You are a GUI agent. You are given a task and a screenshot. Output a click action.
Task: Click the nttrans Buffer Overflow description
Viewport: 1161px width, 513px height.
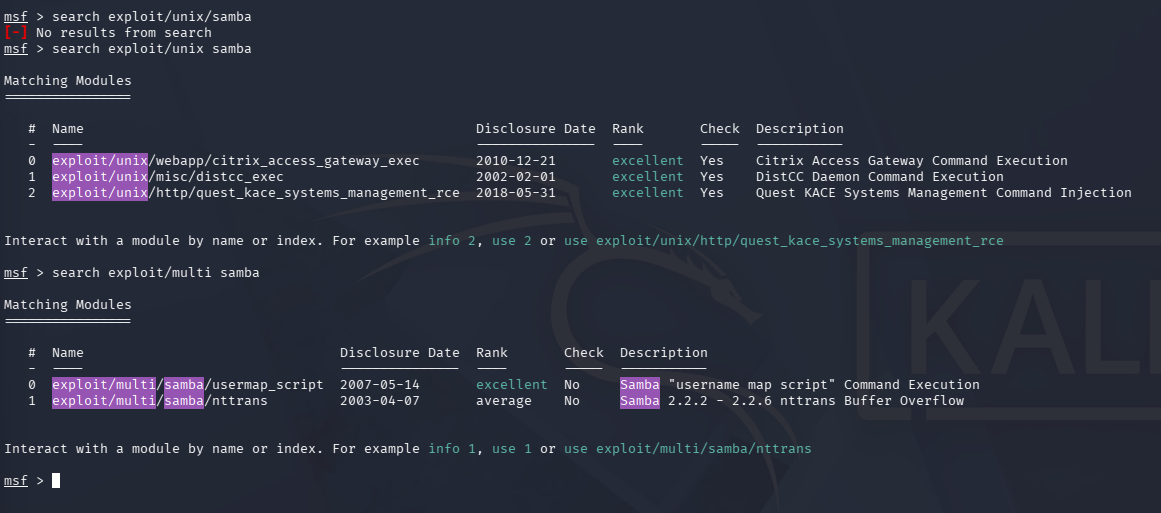(x=791, y=401)
